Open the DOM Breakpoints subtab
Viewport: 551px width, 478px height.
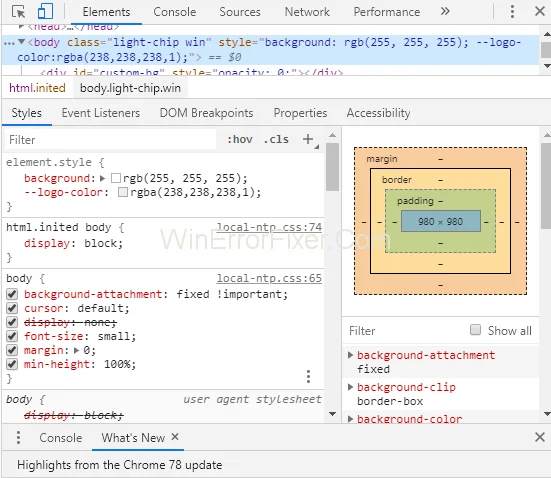point(206,113)
